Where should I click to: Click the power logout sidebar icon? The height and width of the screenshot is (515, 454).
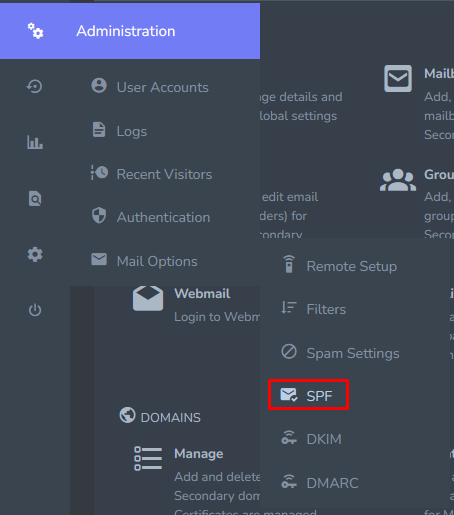click(35, 310)
